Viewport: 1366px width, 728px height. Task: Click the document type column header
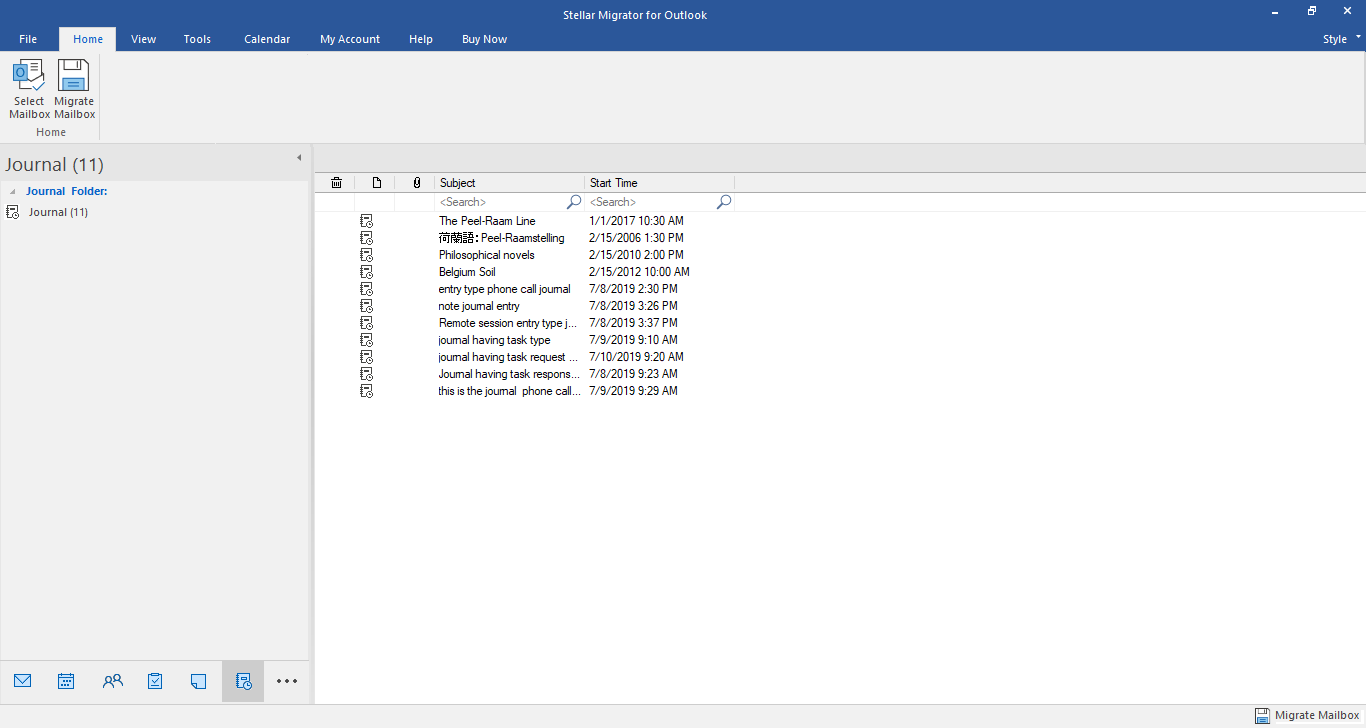(376, 183)
